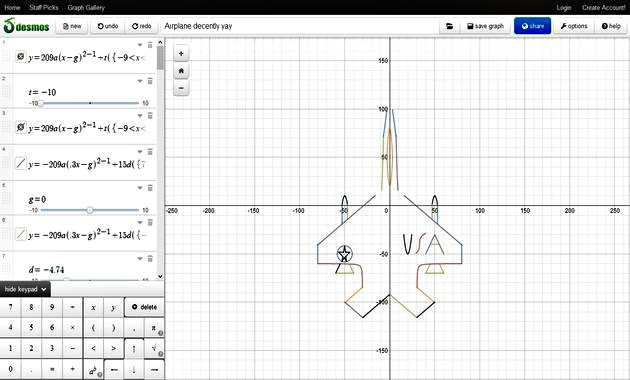Image resolution: width=630 pixels, height=380 pixels.
Task: Click the t slider handle at -10
Action: [41, 103]
